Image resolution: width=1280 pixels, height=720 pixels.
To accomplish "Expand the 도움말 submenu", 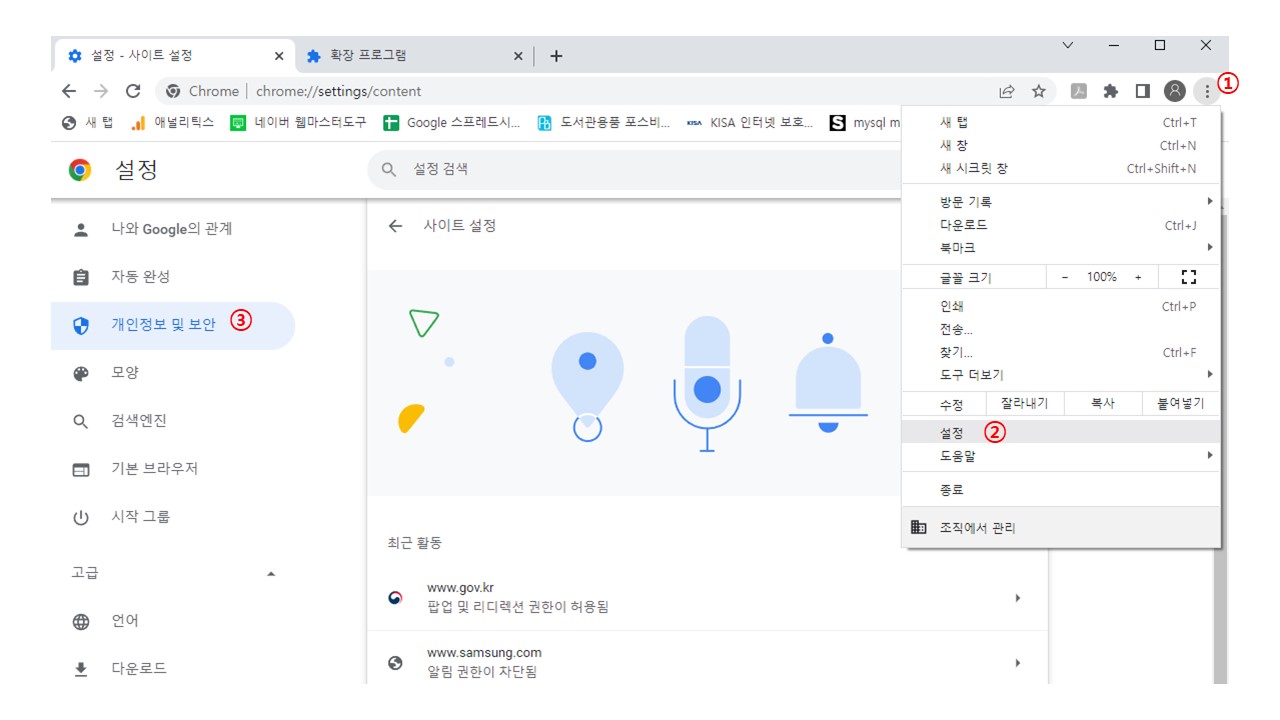I will tap(1061, 456).
